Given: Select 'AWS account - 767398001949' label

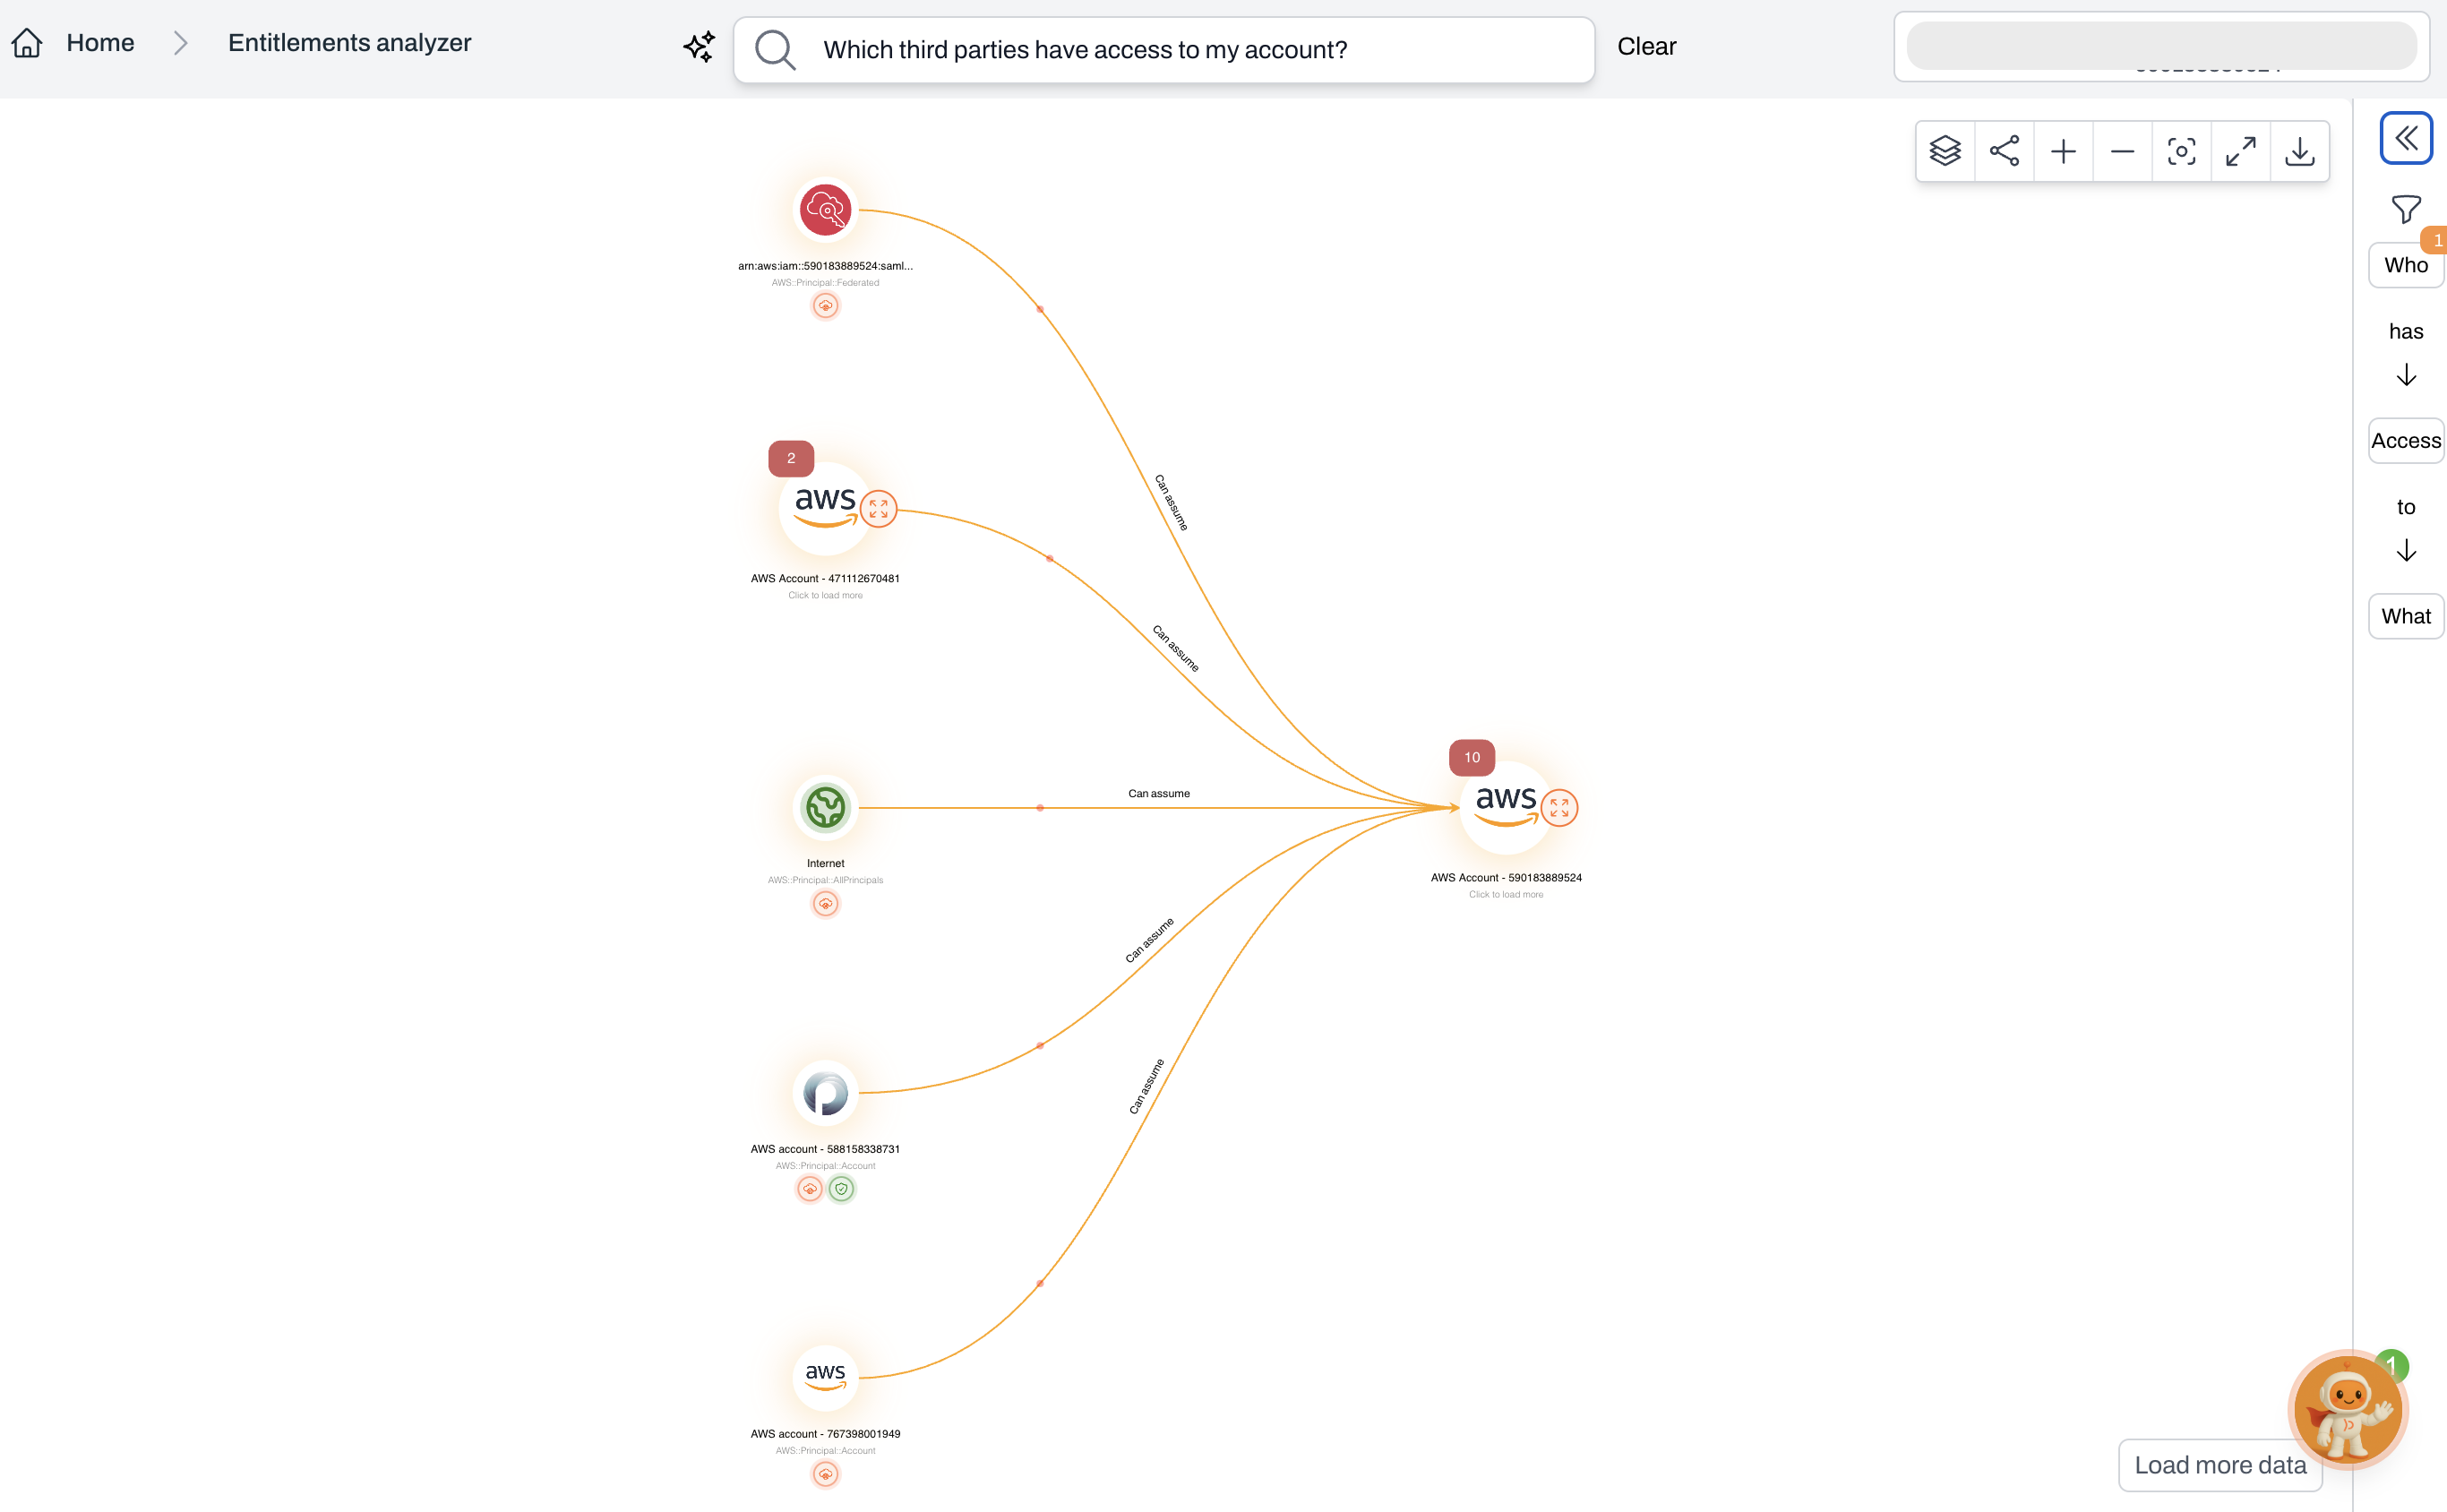Looking at the screenshot, I should pyautogui.click(x=825, y=1434).
